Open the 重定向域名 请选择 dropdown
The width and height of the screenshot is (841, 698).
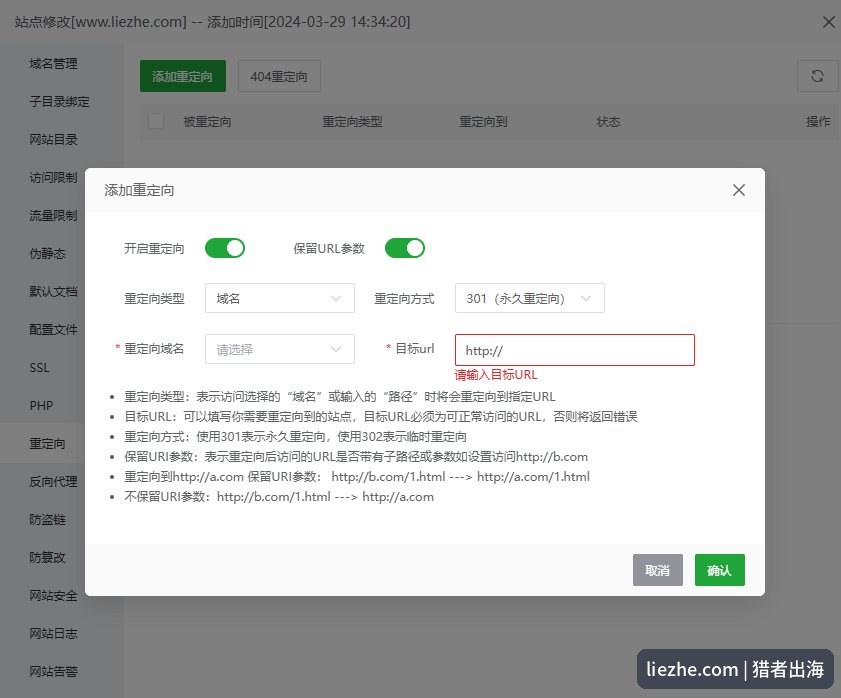click(279, 349)
